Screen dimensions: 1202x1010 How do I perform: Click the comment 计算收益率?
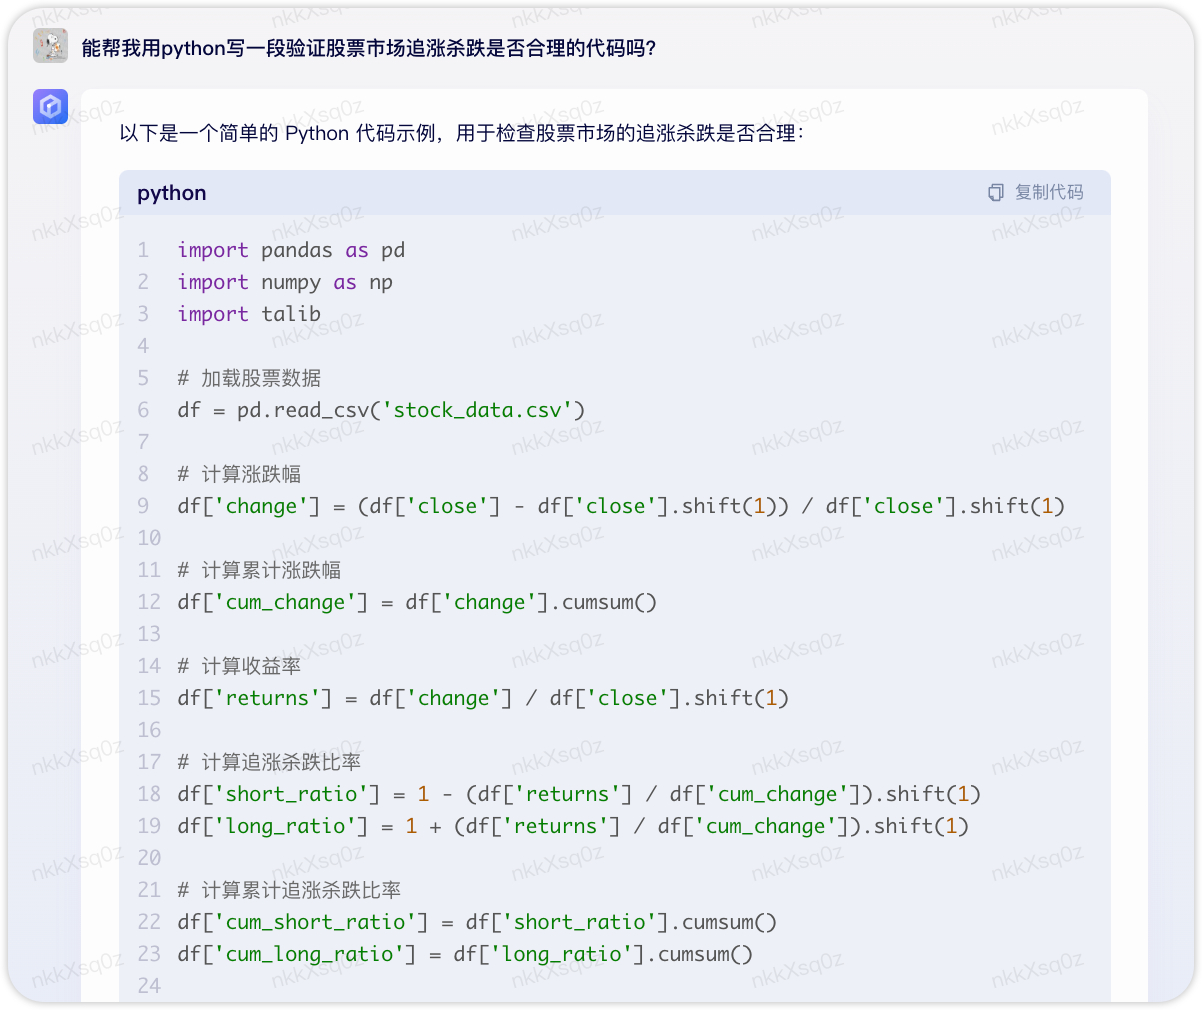coord(240,666)
